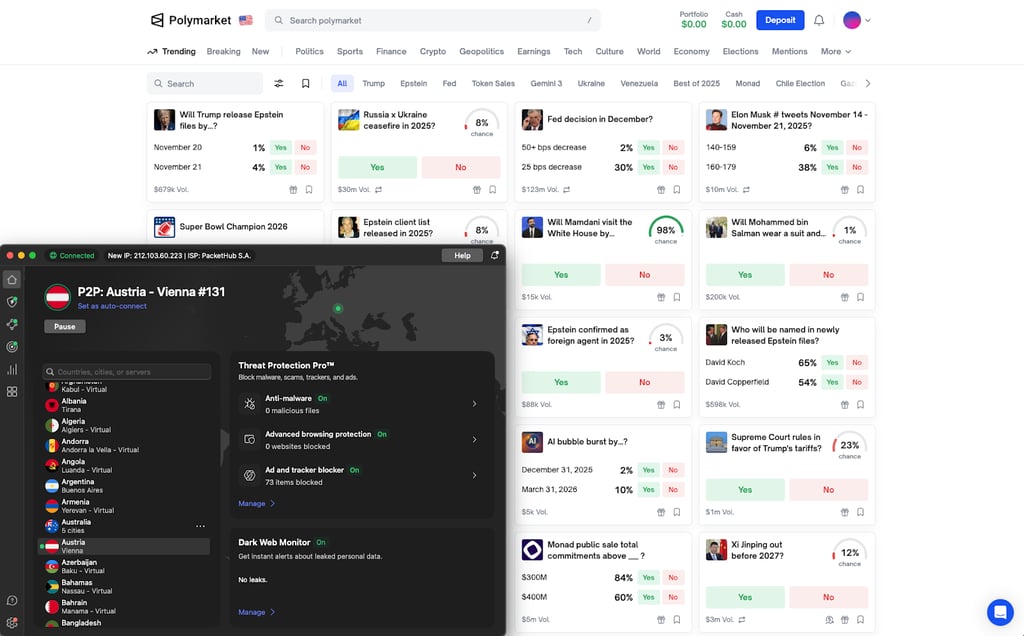Show more topic filters with right chevron
Screen dimensions: 1024x636
coord(868,84)
